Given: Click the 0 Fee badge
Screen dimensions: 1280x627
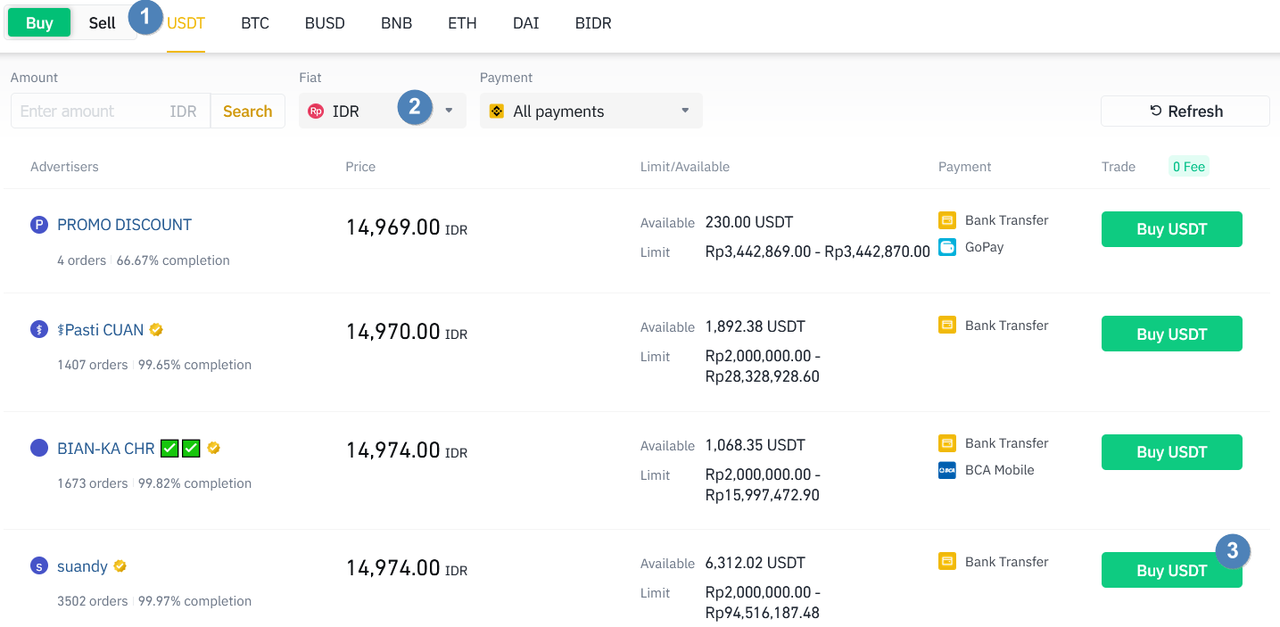Looking at the screenshot, I should (x=1189, y=167).
